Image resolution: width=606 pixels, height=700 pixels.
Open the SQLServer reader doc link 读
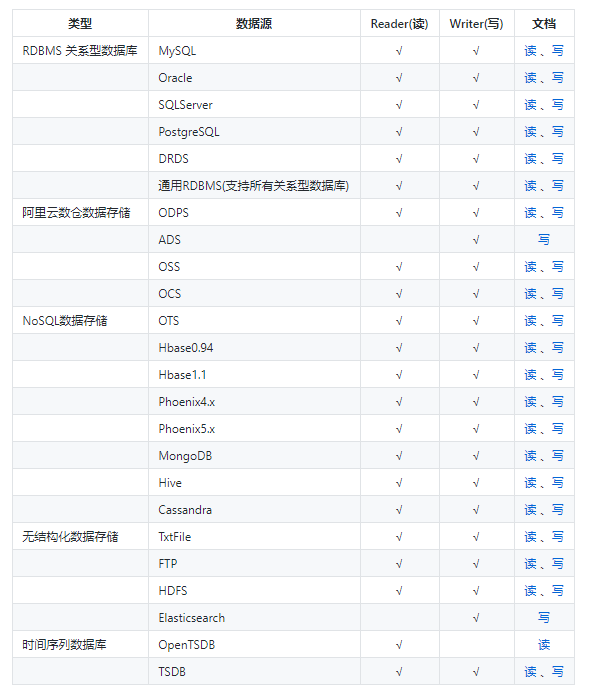coord(530,105)
